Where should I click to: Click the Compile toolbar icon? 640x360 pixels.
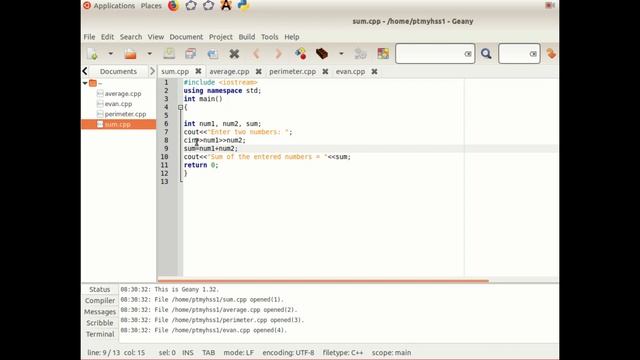click(x=300, y=53)
